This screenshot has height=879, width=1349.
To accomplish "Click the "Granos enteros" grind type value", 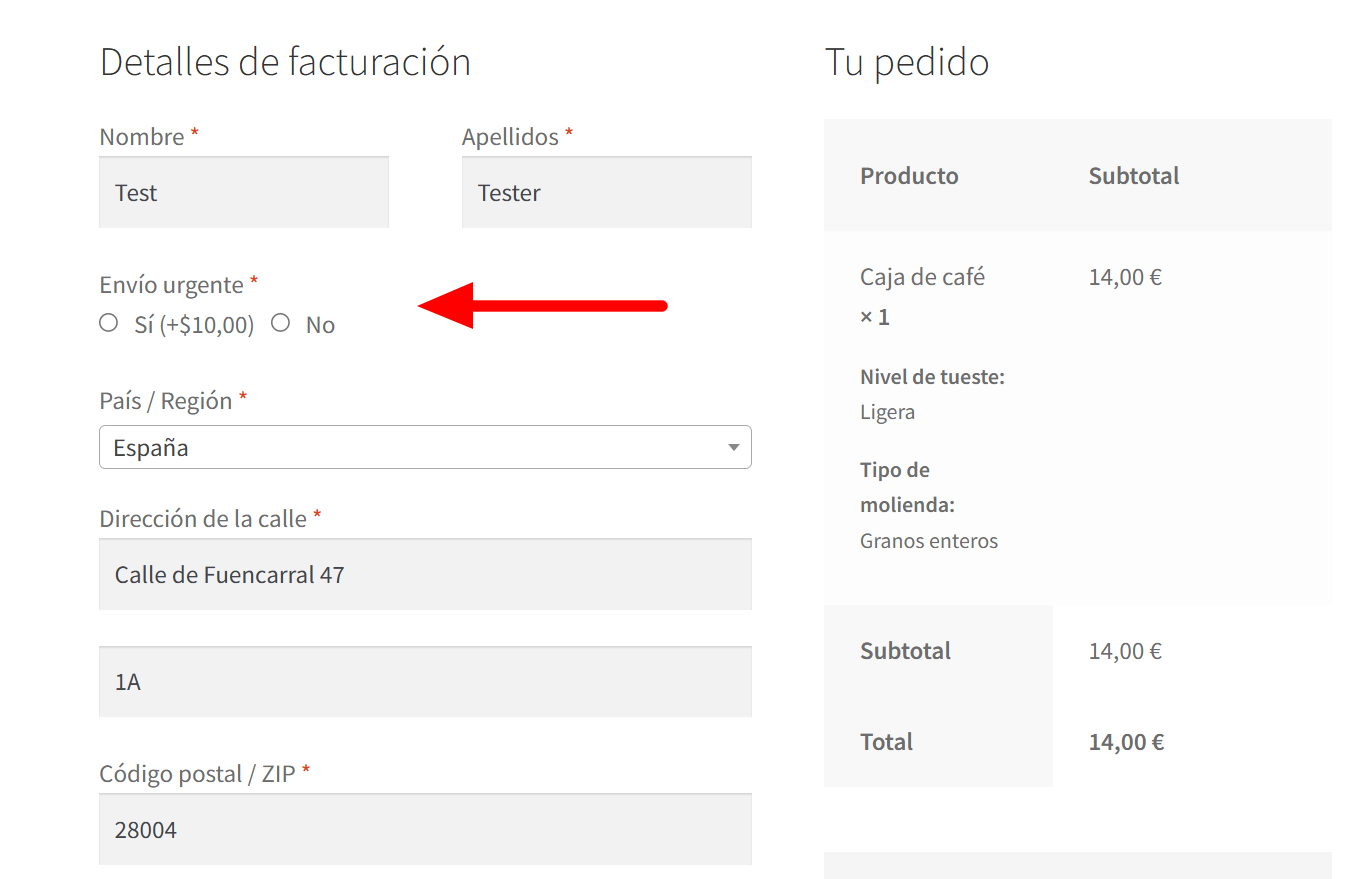I will (x=928, y=541).
